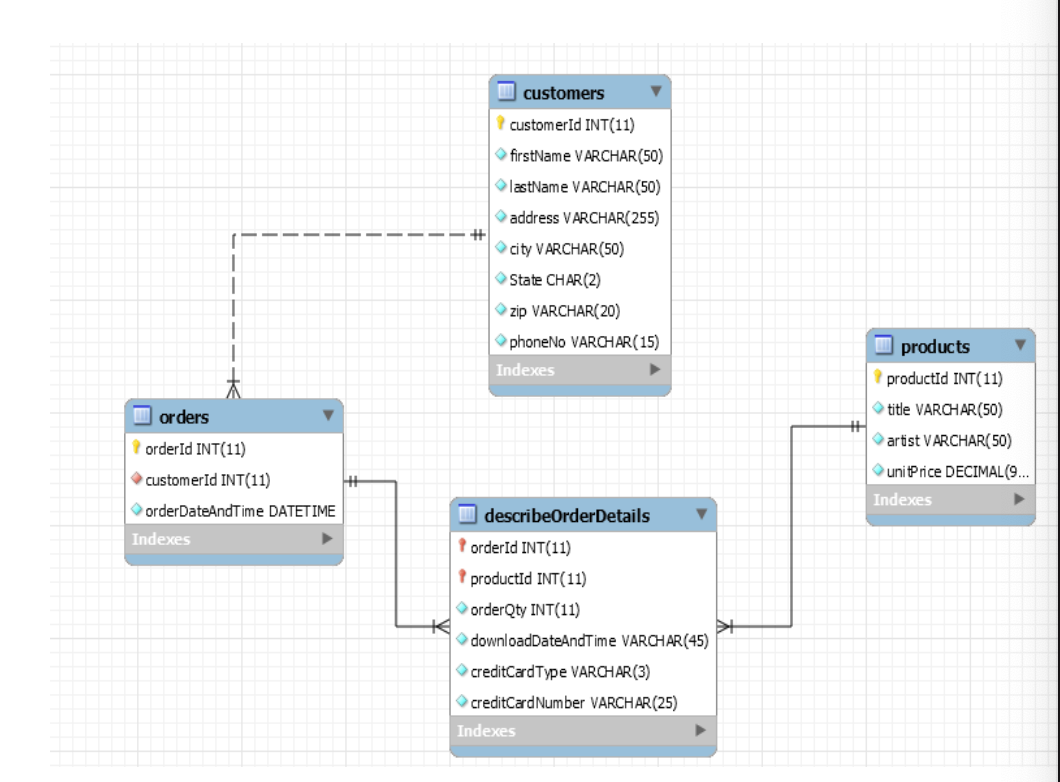Select creditCardNumber VARCHAR(25) column
Viewport: 1060px width, 782px height.
pos(583,703)
